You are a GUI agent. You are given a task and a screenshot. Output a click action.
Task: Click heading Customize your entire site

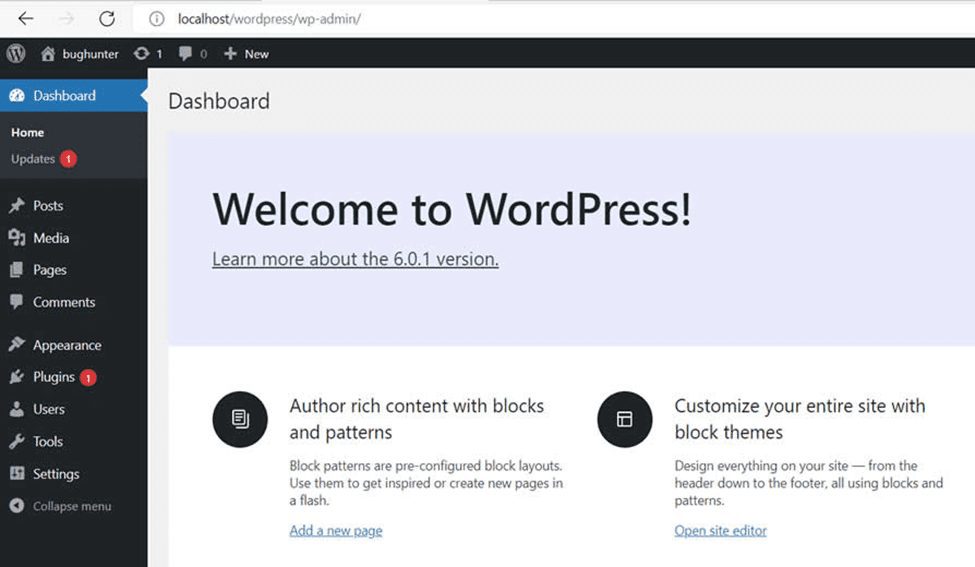coord(800,419)
